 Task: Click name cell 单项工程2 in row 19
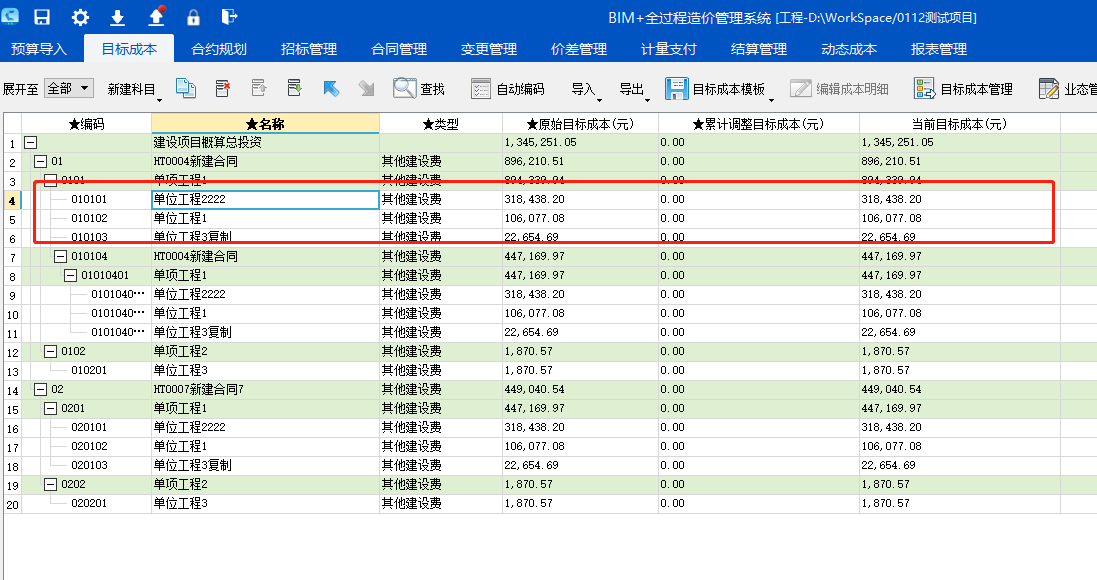[x=265, y=484]
